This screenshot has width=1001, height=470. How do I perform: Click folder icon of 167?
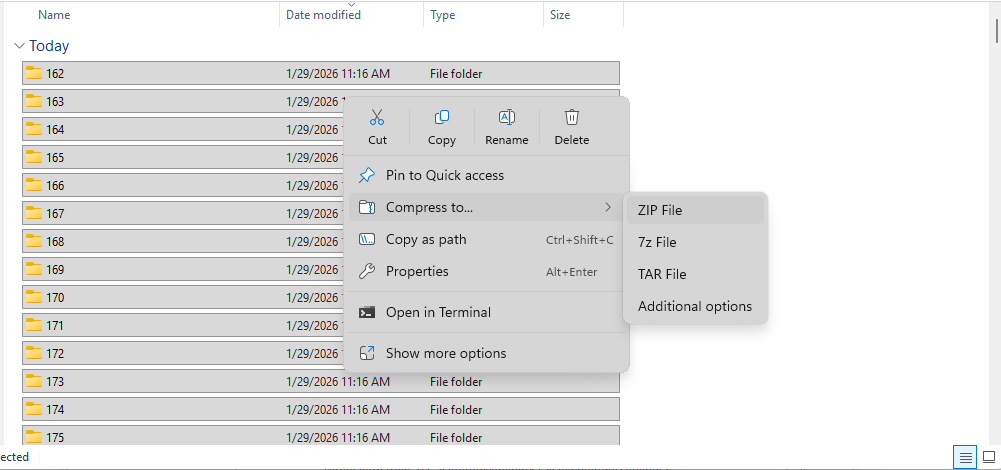(x=34, y=213)
